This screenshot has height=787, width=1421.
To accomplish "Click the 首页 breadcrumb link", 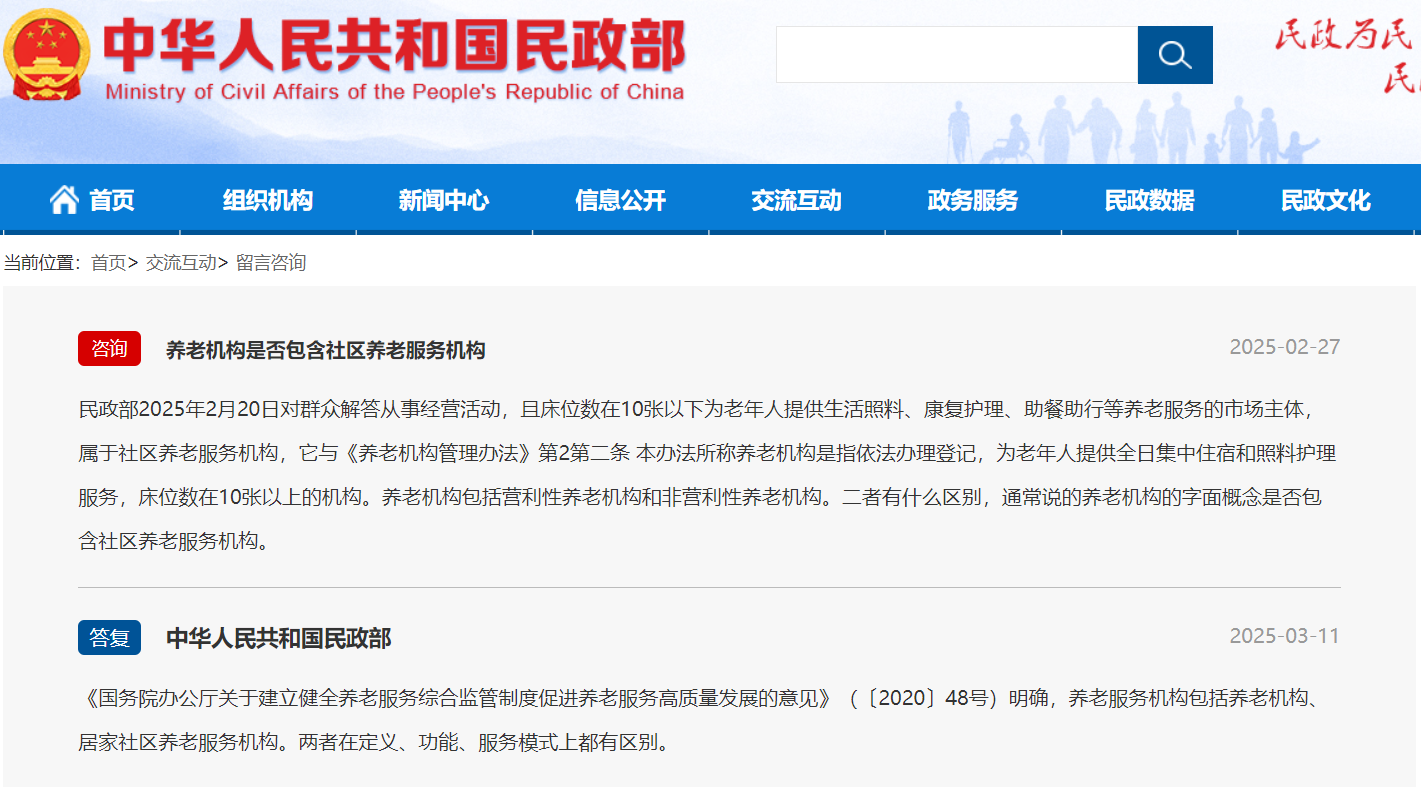I will point(109,263).
